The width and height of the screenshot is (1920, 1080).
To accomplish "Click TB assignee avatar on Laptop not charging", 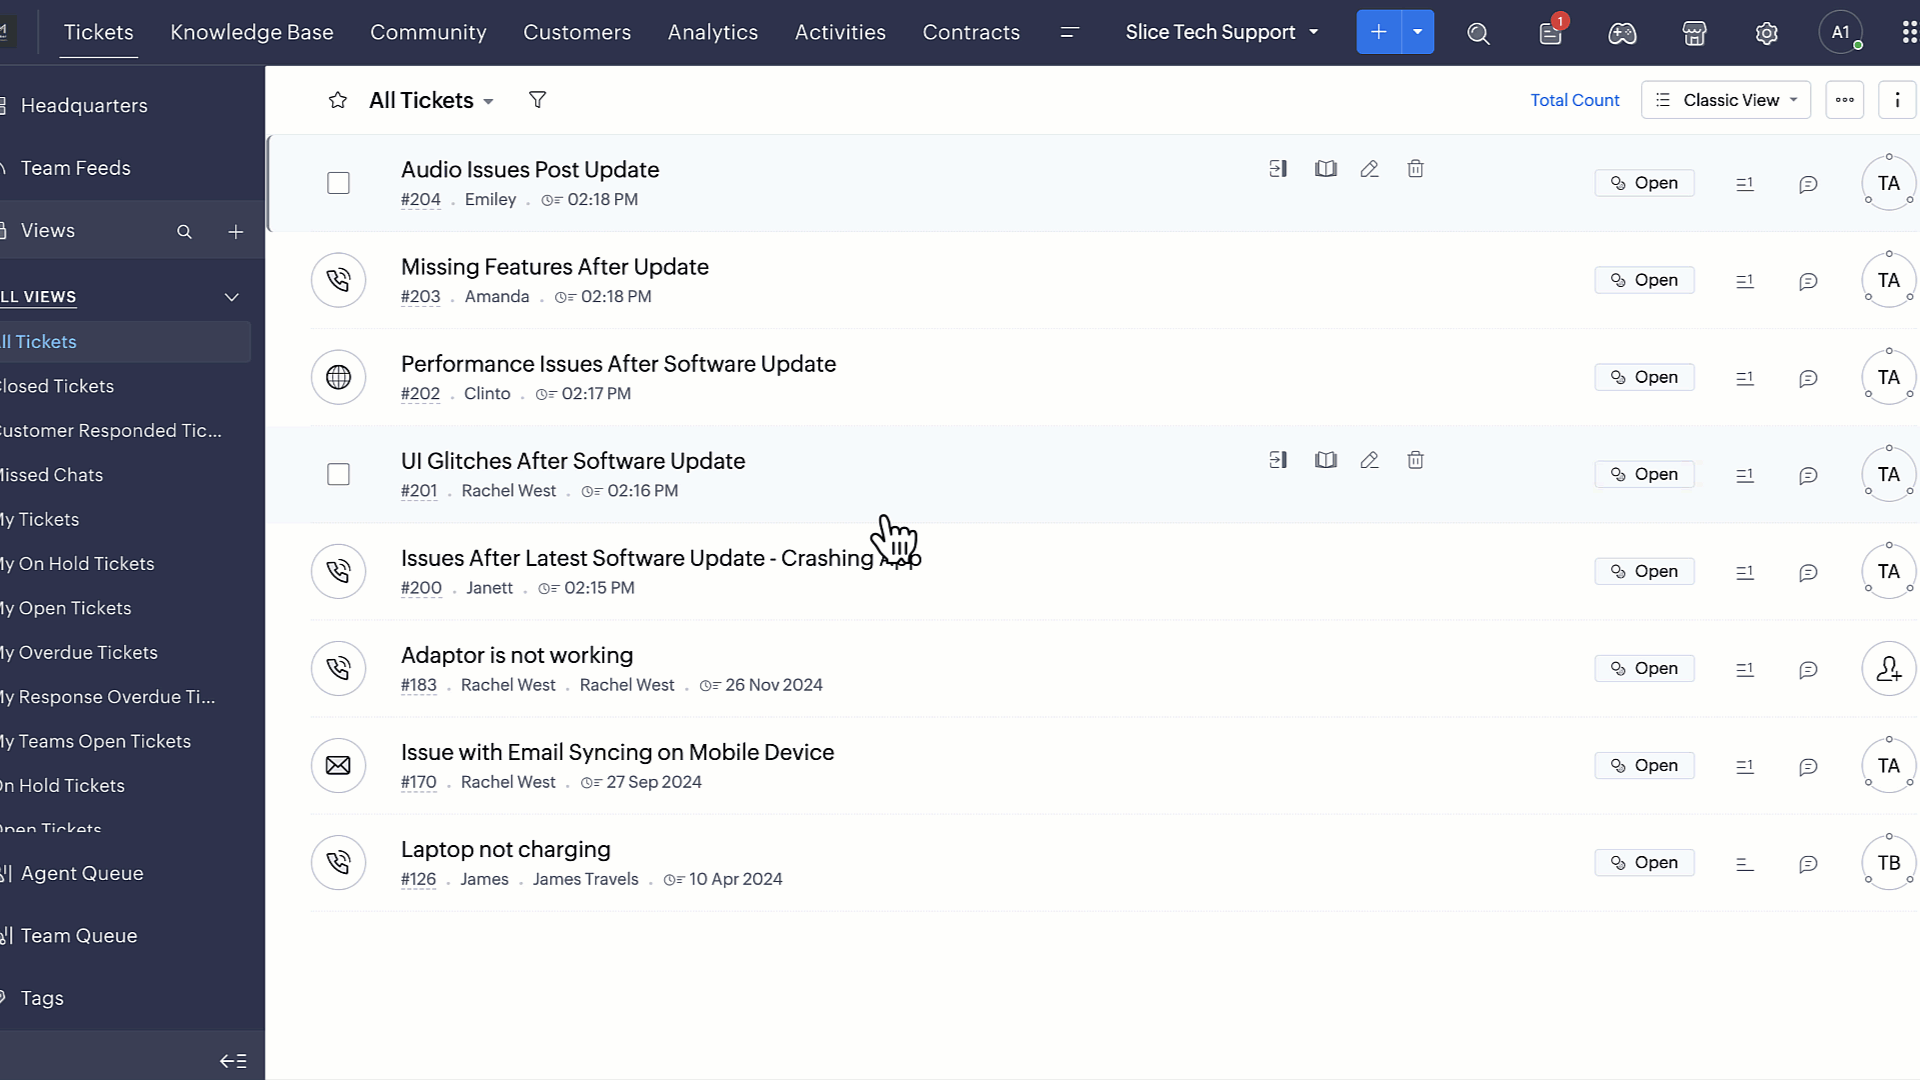I will (1888, 862).
